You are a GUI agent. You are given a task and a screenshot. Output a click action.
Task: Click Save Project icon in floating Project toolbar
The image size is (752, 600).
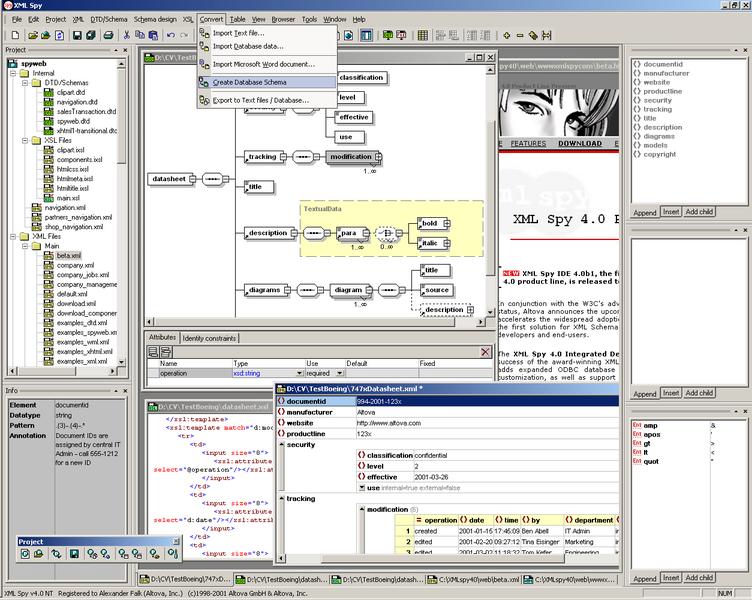tap(74, 554)
